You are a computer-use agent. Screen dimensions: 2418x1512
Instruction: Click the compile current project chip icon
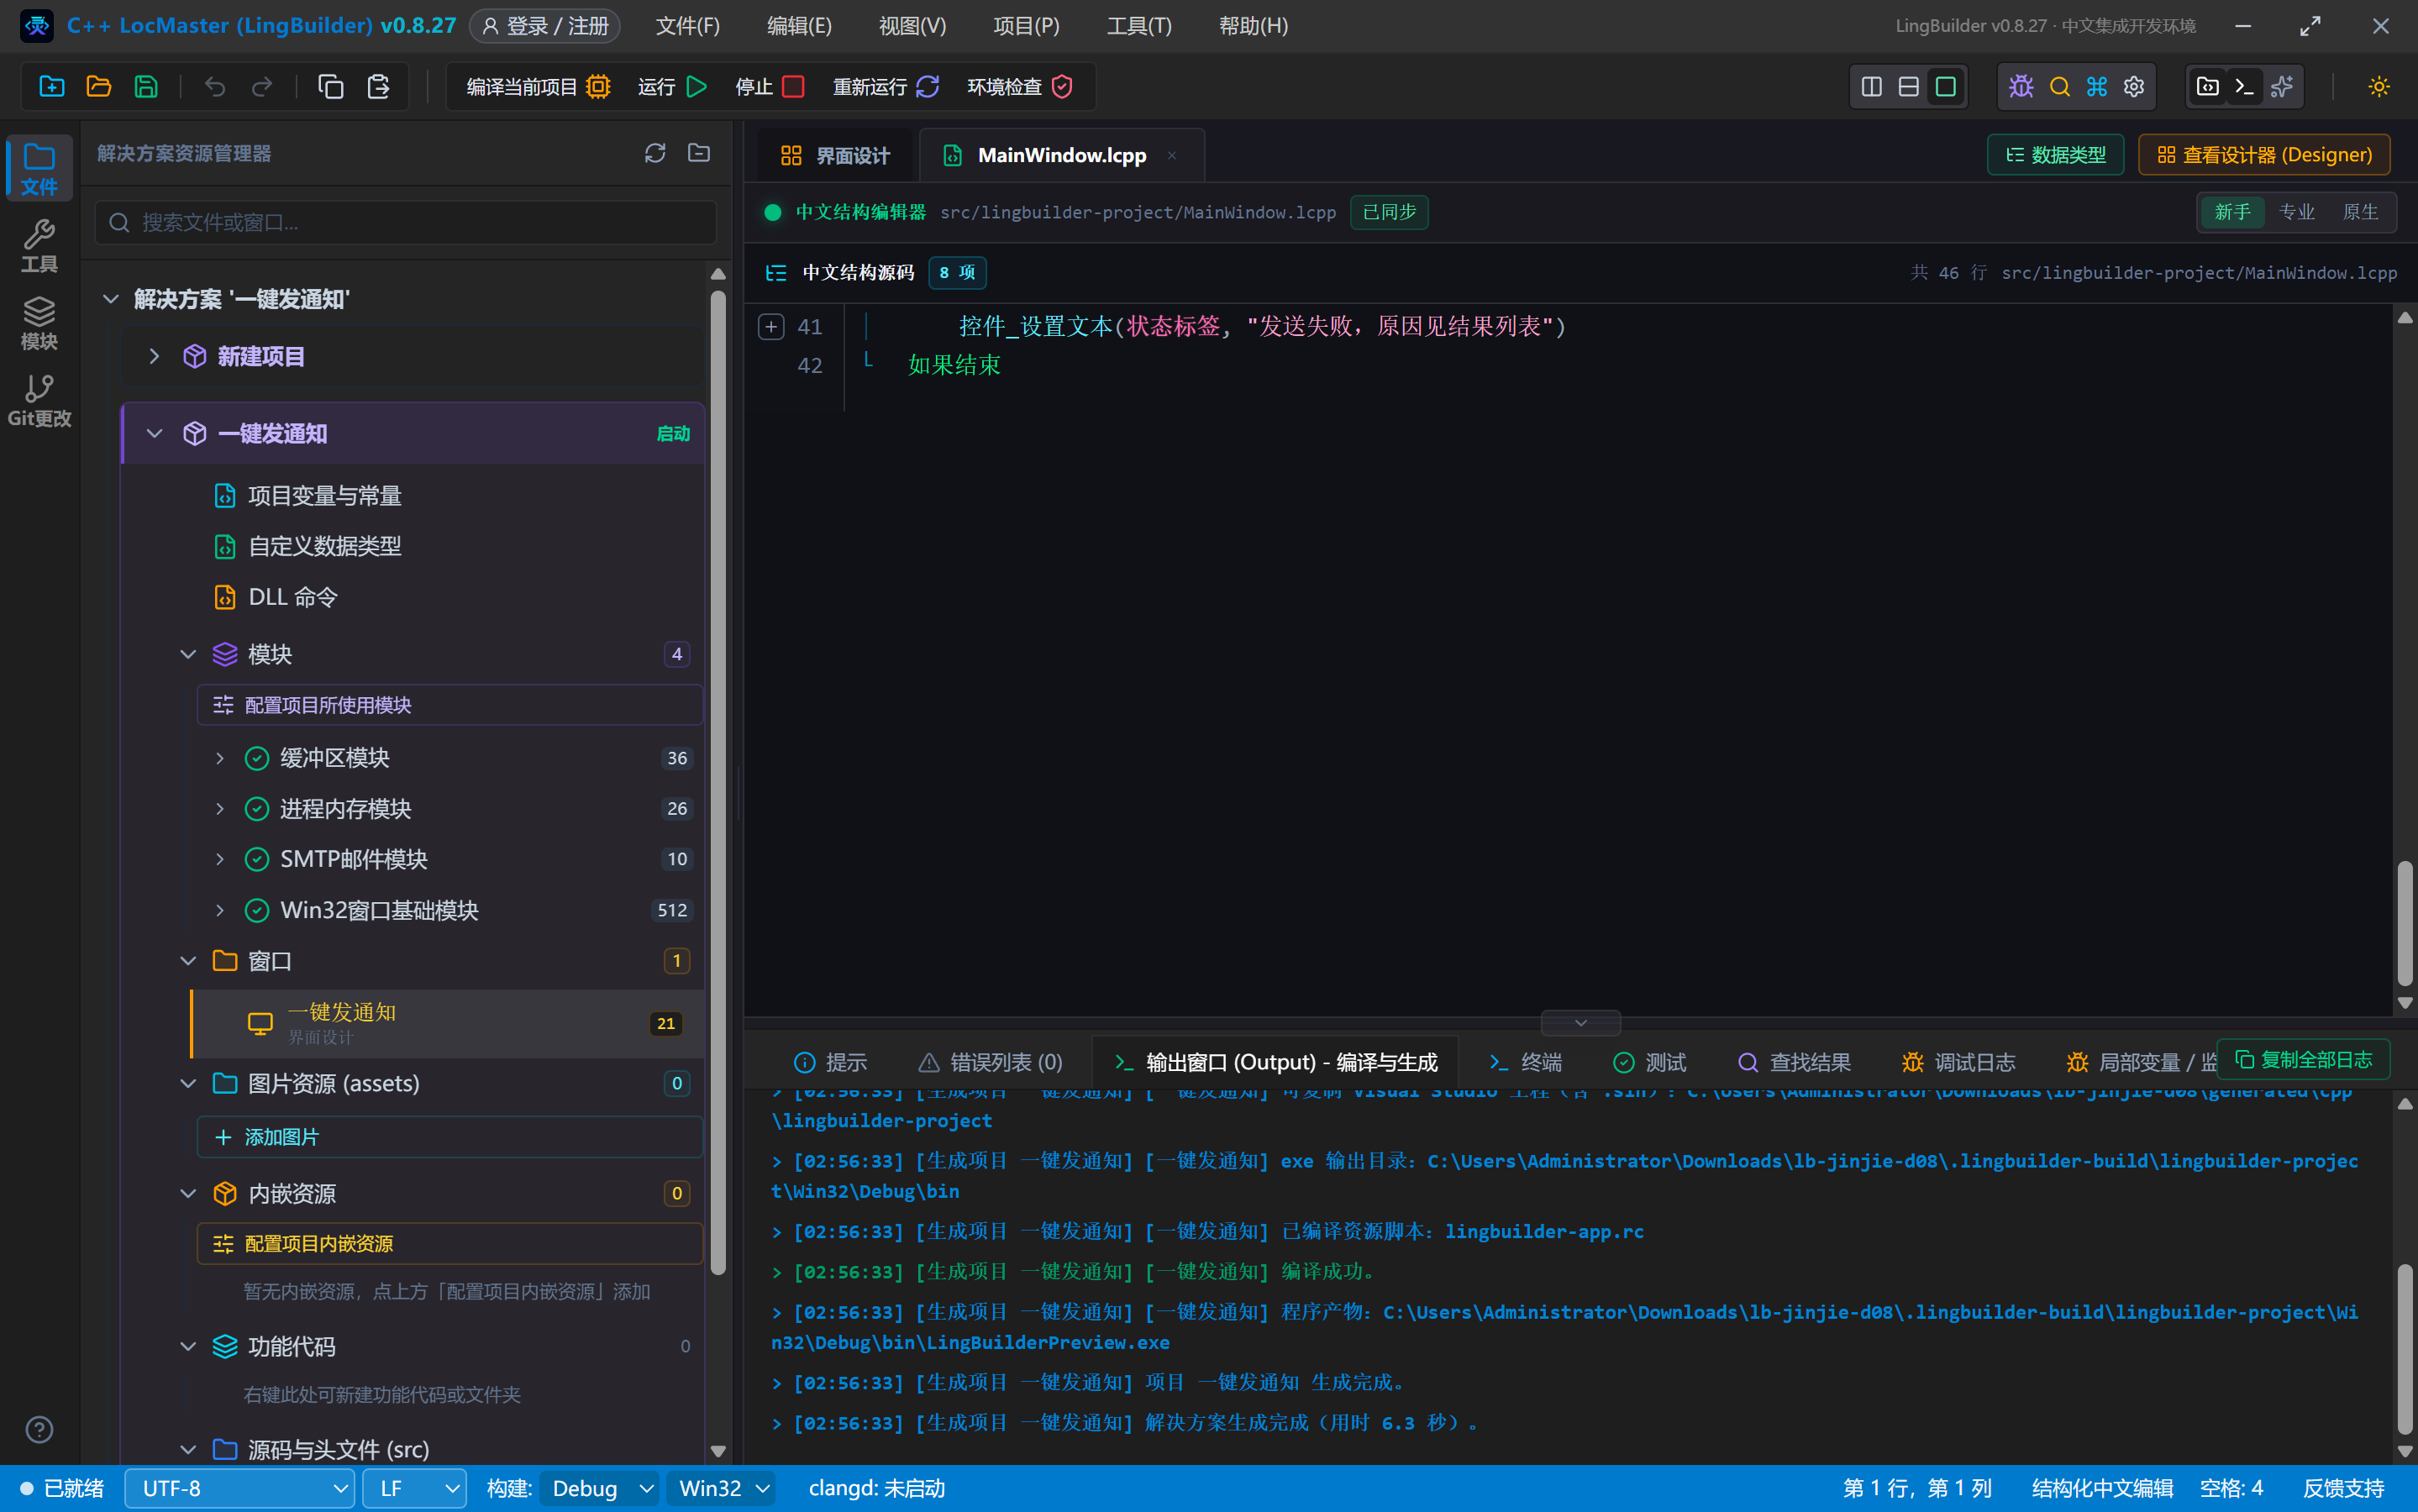pos(598,87)
